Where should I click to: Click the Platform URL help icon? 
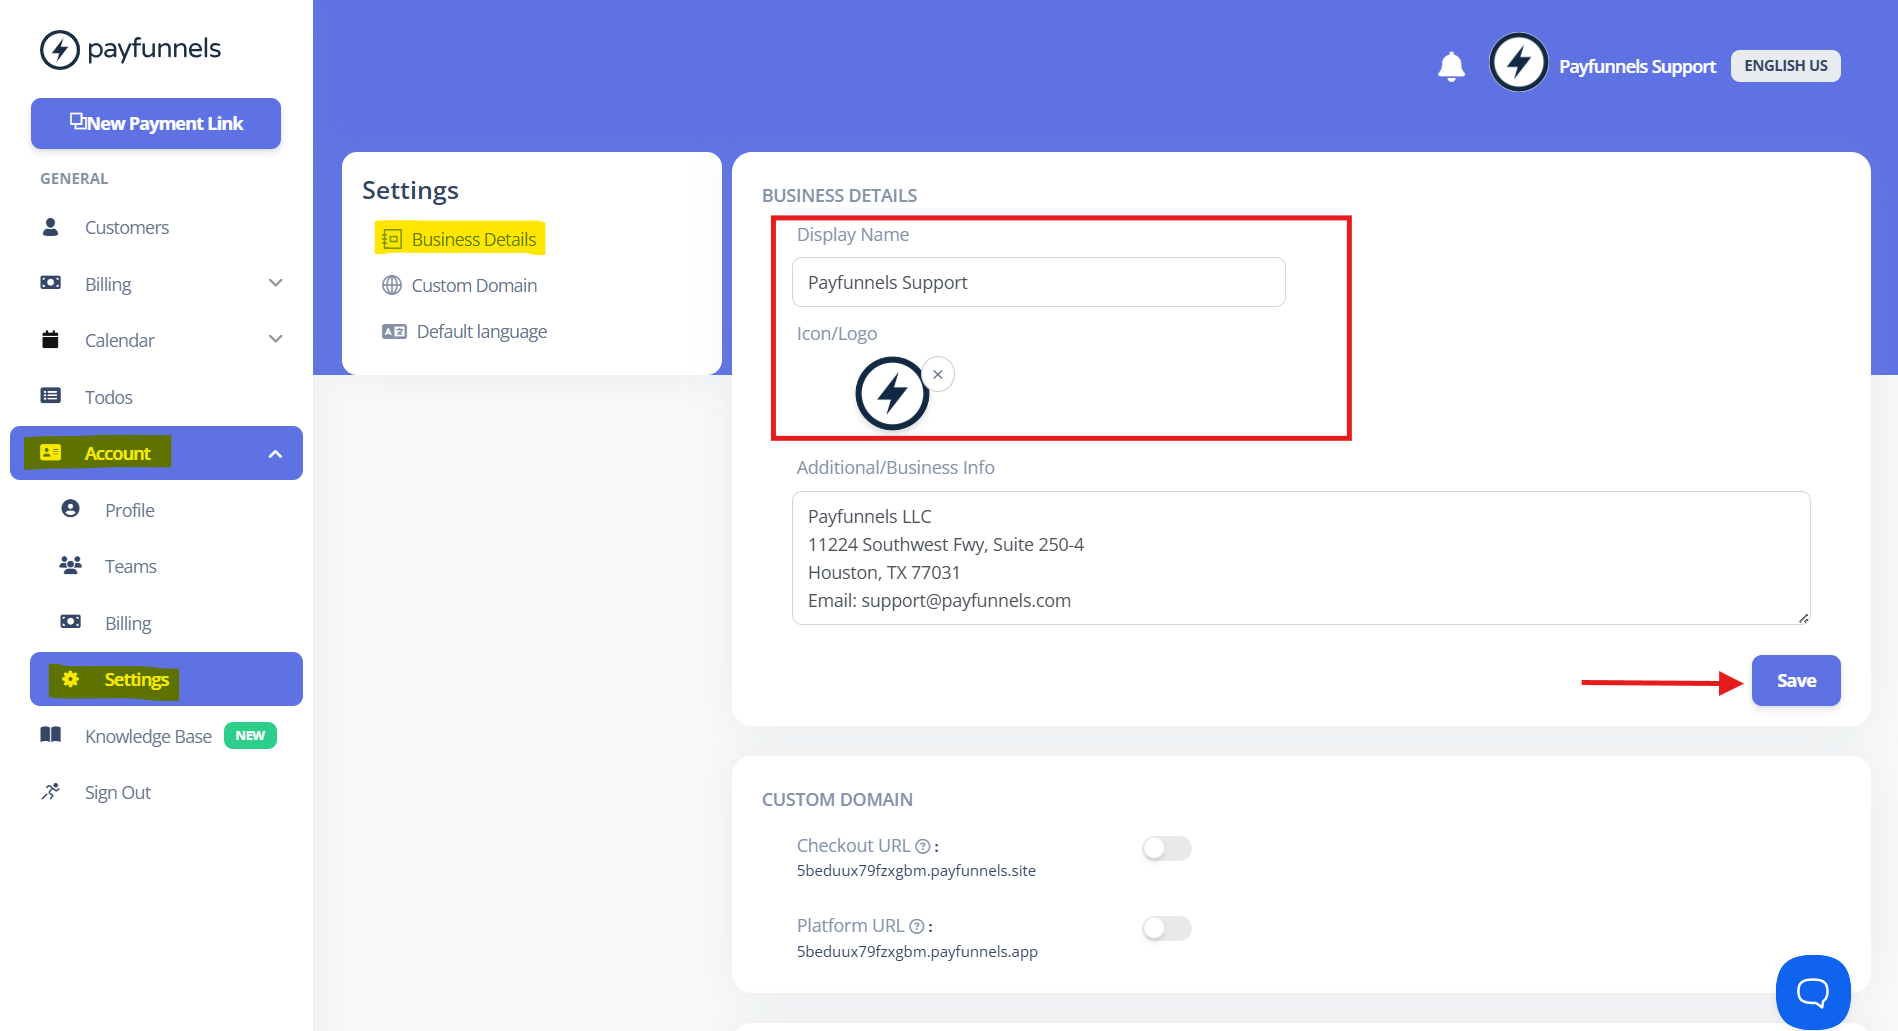click(917, 926)
